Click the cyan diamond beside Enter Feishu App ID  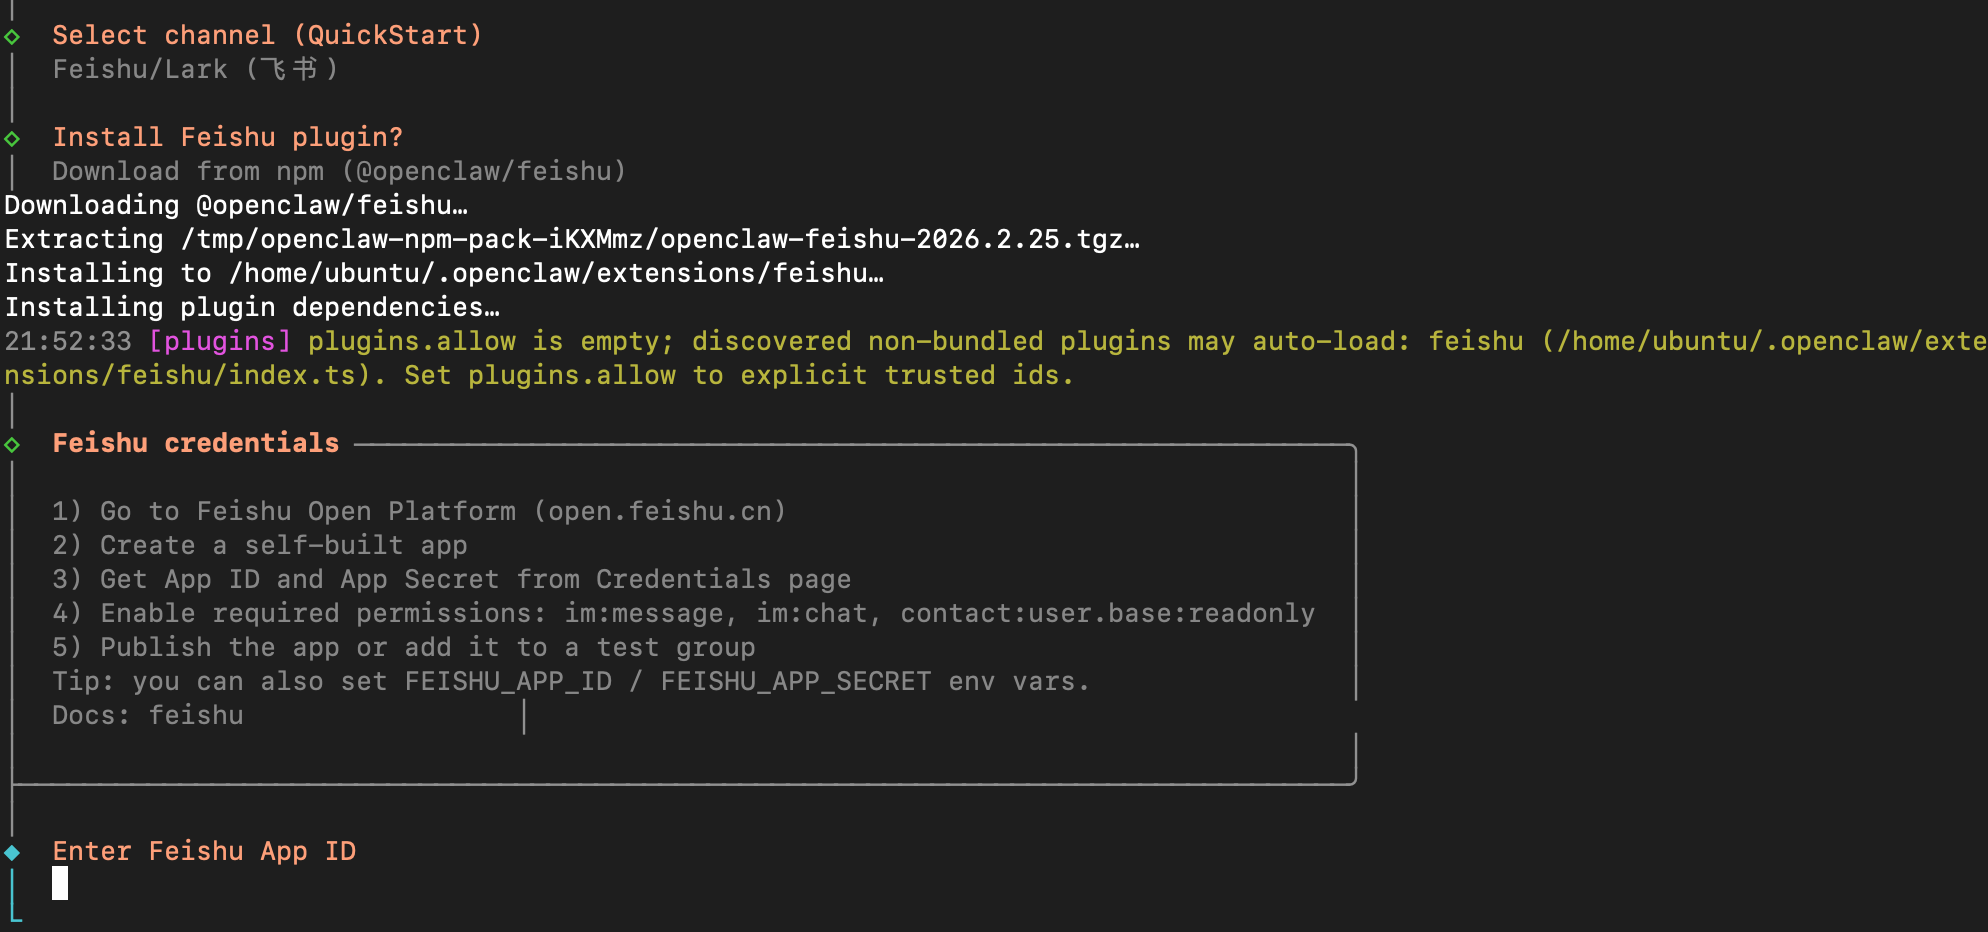[x=12, y=852]
